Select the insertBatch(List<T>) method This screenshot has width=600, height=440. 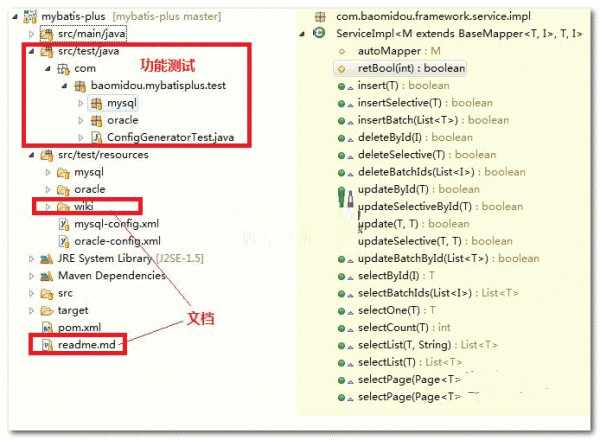point(418,120)
